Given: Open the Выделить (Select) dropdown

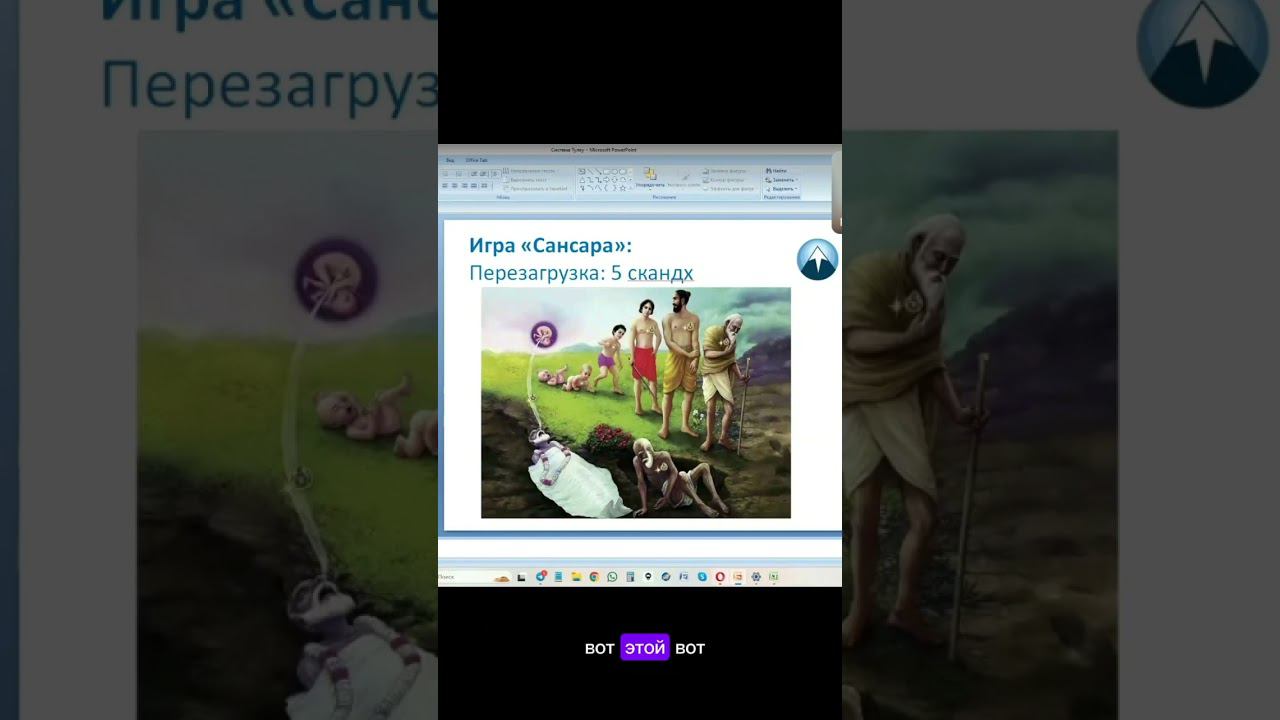Looking at the screenshot, I should (781, 188).
